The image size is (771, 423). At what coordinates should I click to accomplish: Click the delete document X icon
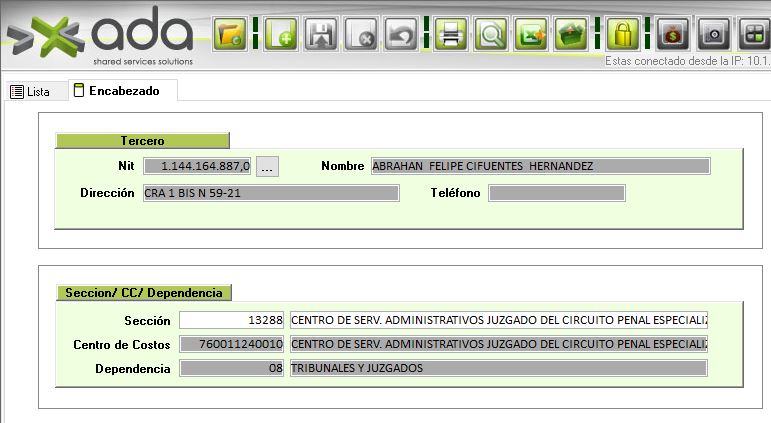(361, 34)
